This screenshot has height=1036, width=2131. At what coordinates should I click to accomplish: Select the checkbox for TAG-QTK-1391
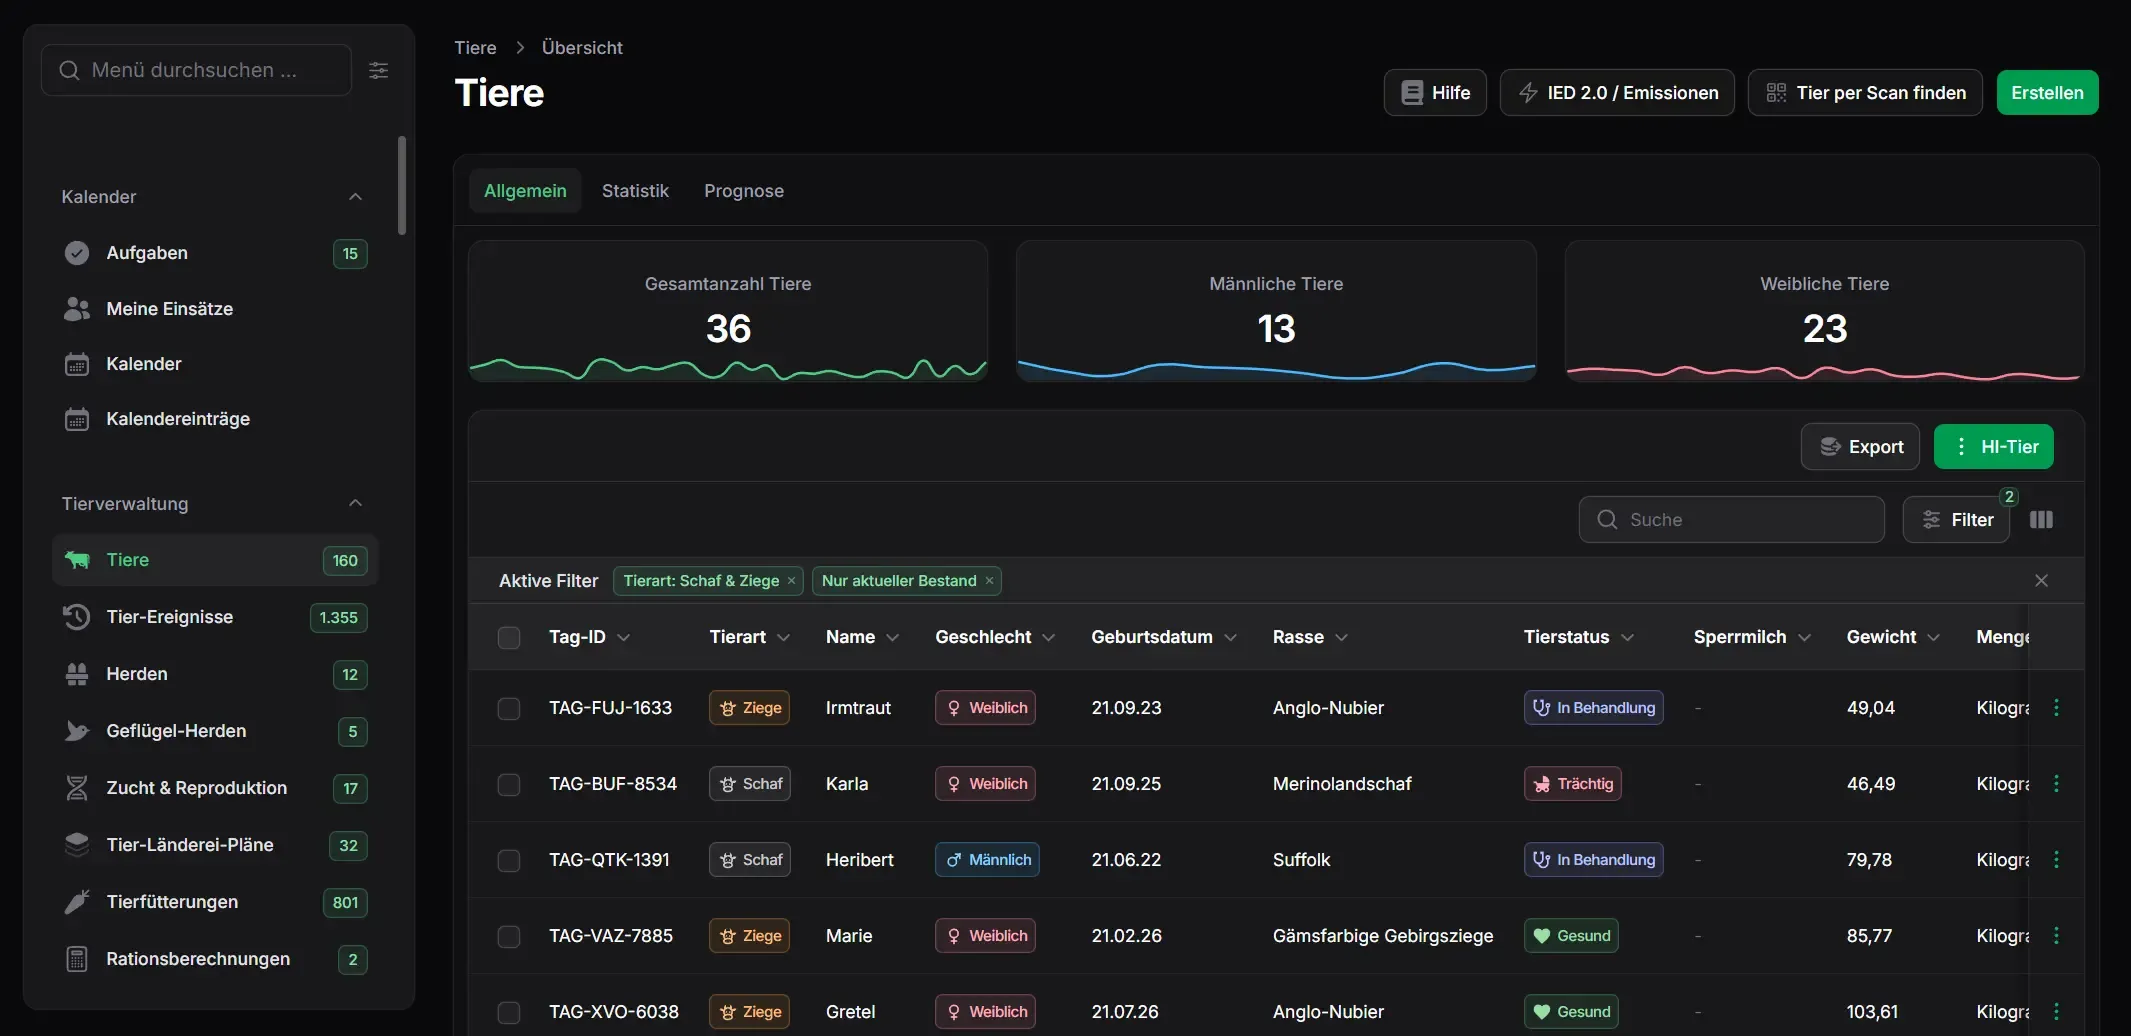[509, 860]
